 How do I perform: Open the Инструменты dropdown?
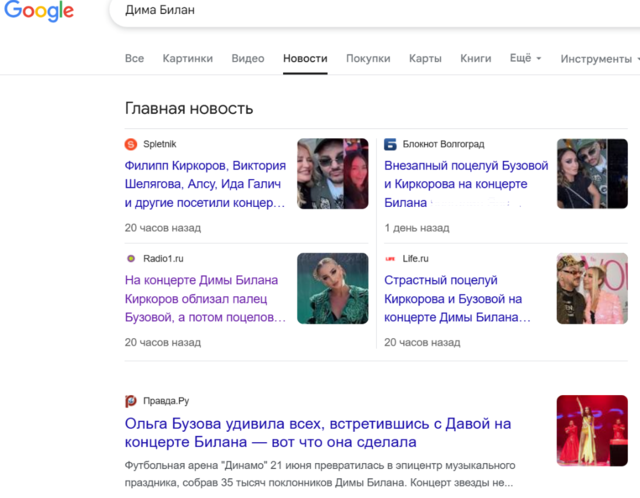coord(600,59)
